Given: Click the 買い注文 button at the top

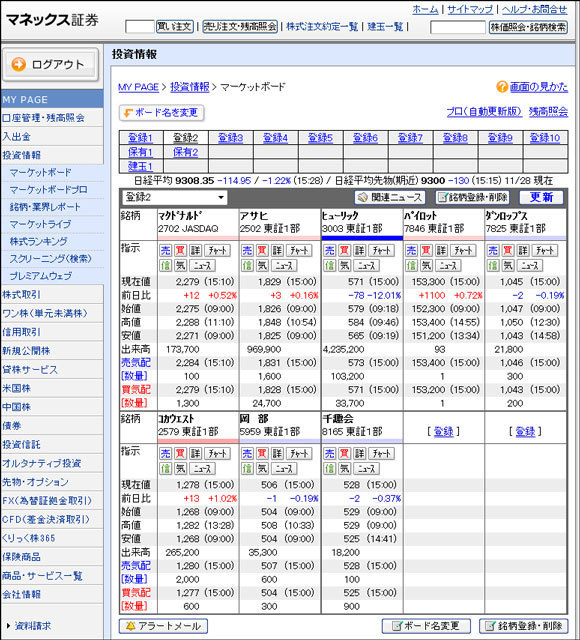Looking at the screenshot, I should (x=175, y=27).
